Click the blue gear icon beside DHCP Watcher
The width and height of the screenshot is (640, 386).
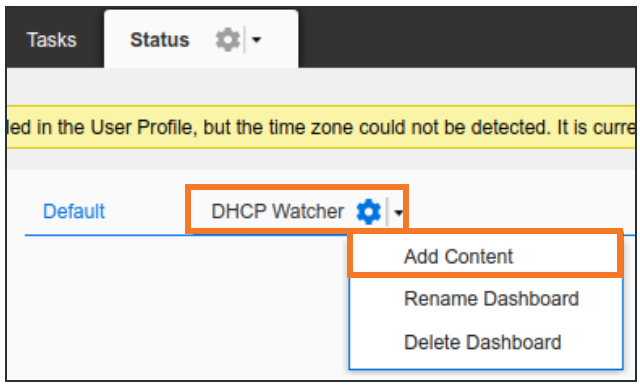[369, 211]
